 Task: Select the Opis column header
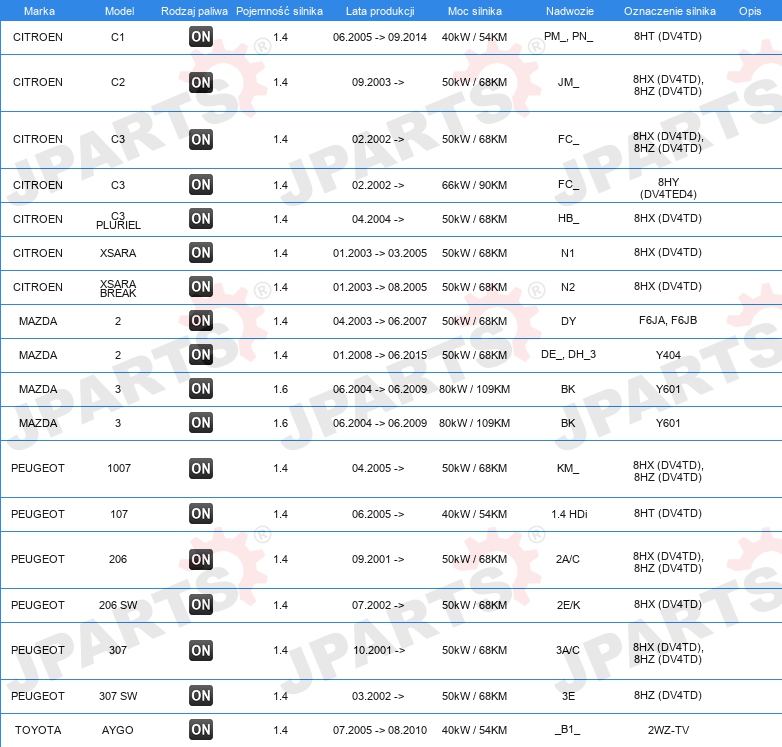750,11
